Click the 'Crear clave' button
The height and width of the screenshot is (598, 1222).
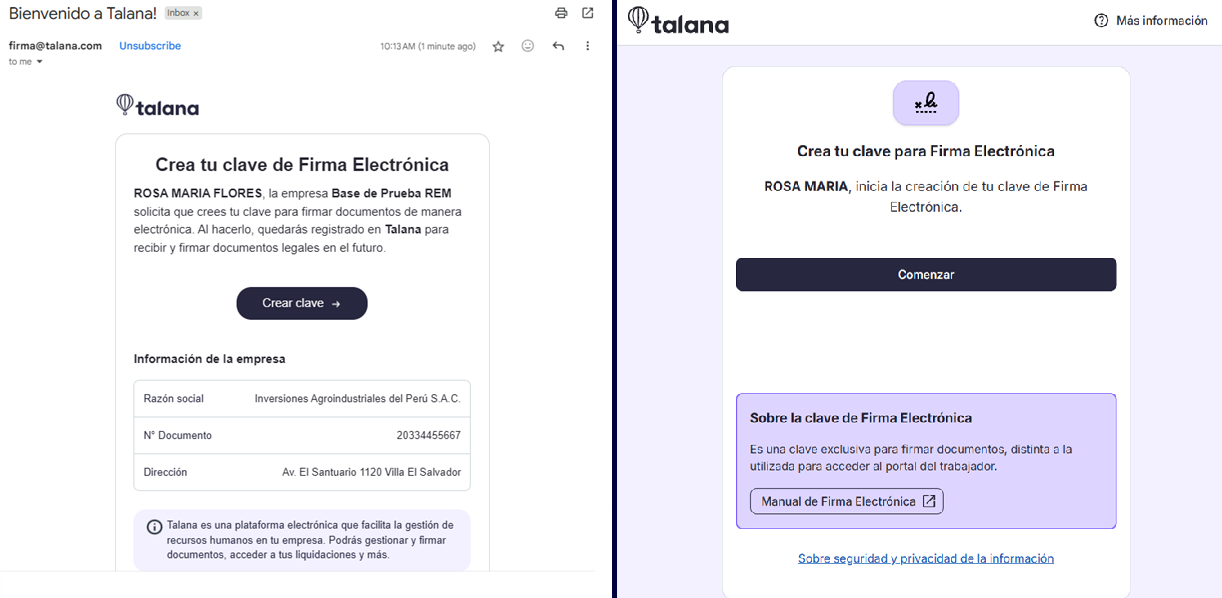[302, 303]
